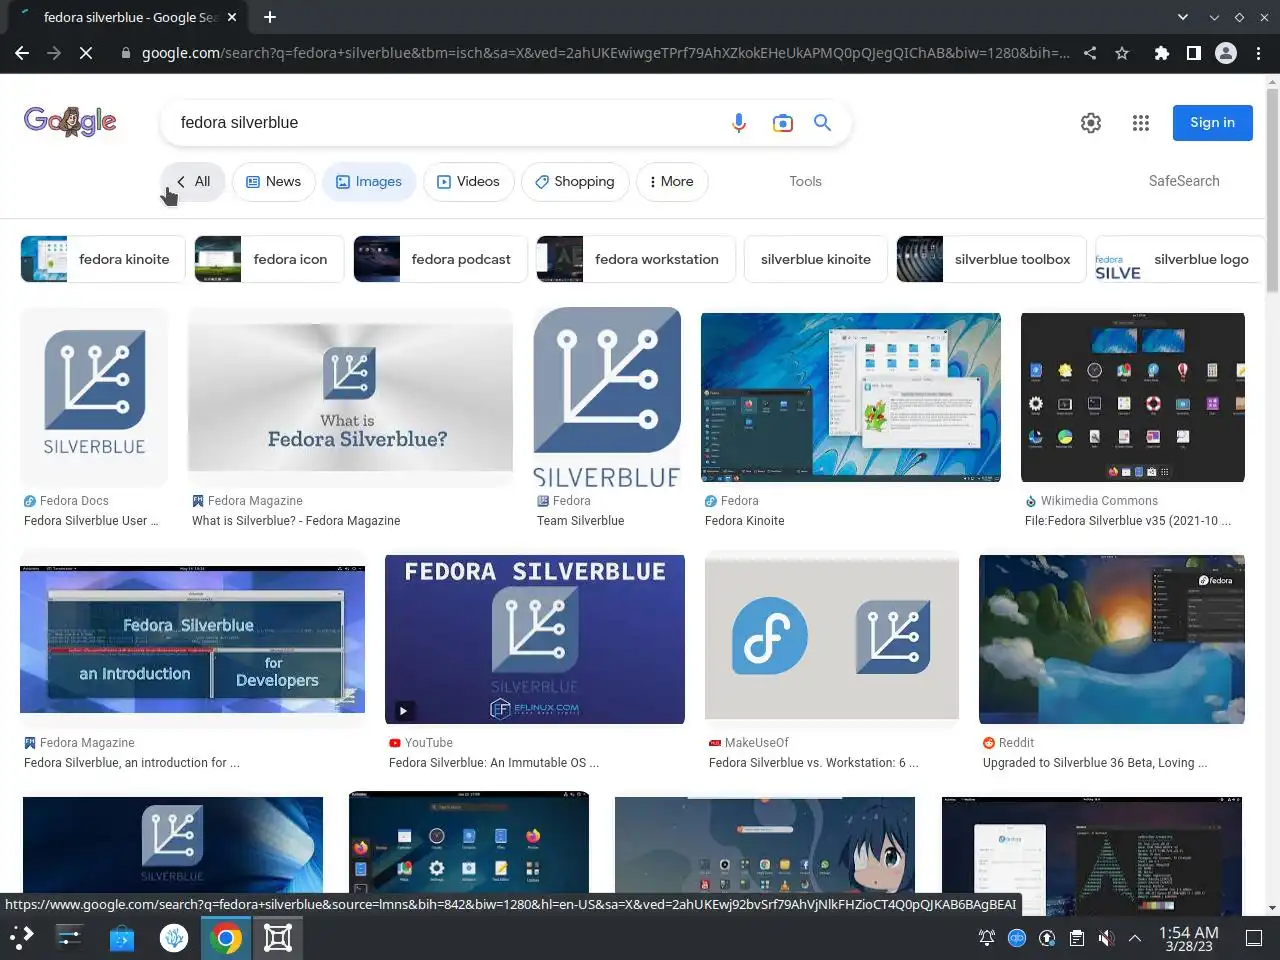Expand hidden system tray icons
This screenshot has height=960, width=1280.
pyautogui.click(x=1135, y=938)
